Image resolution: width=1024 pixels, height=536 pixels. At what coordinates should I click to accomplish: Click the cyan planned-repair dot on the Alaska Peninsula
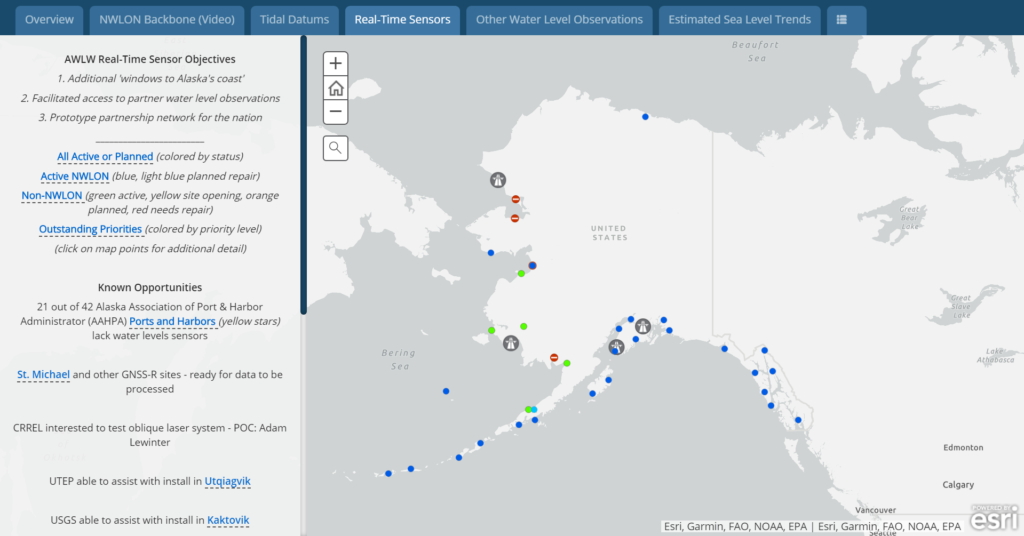click(x=534, y=409)
